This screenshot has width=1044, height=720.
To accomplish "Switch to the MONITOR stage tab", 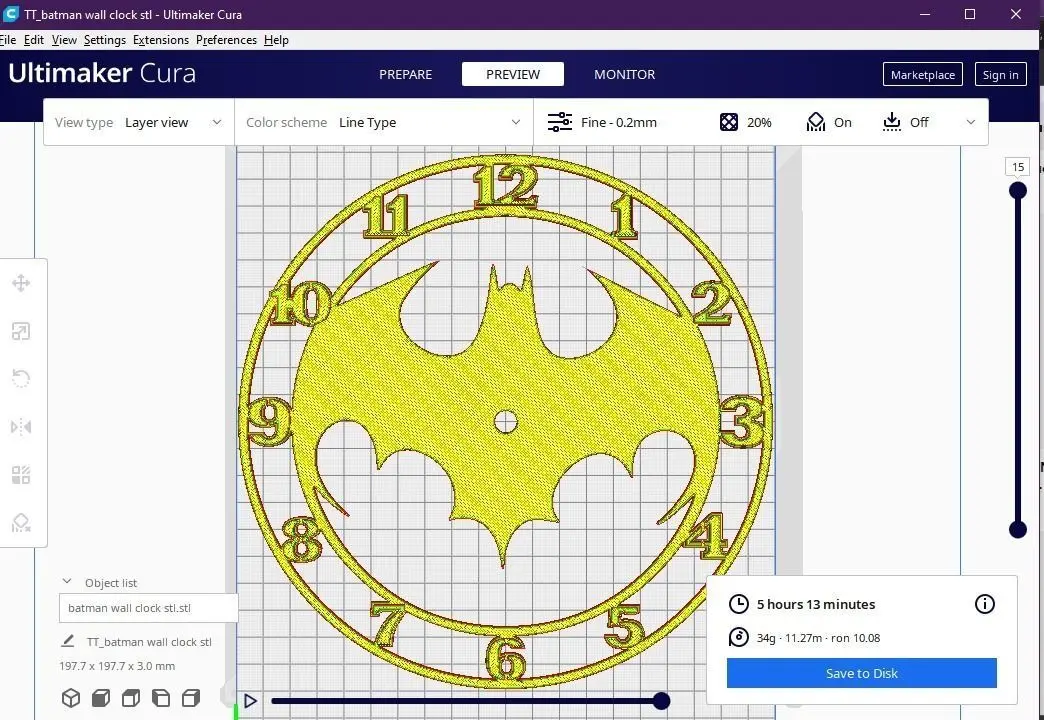I will 625,75.
